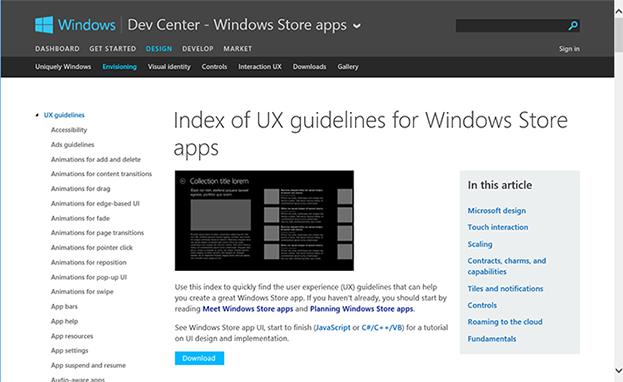Open Accessibility in the sidebar

point(69,130)
